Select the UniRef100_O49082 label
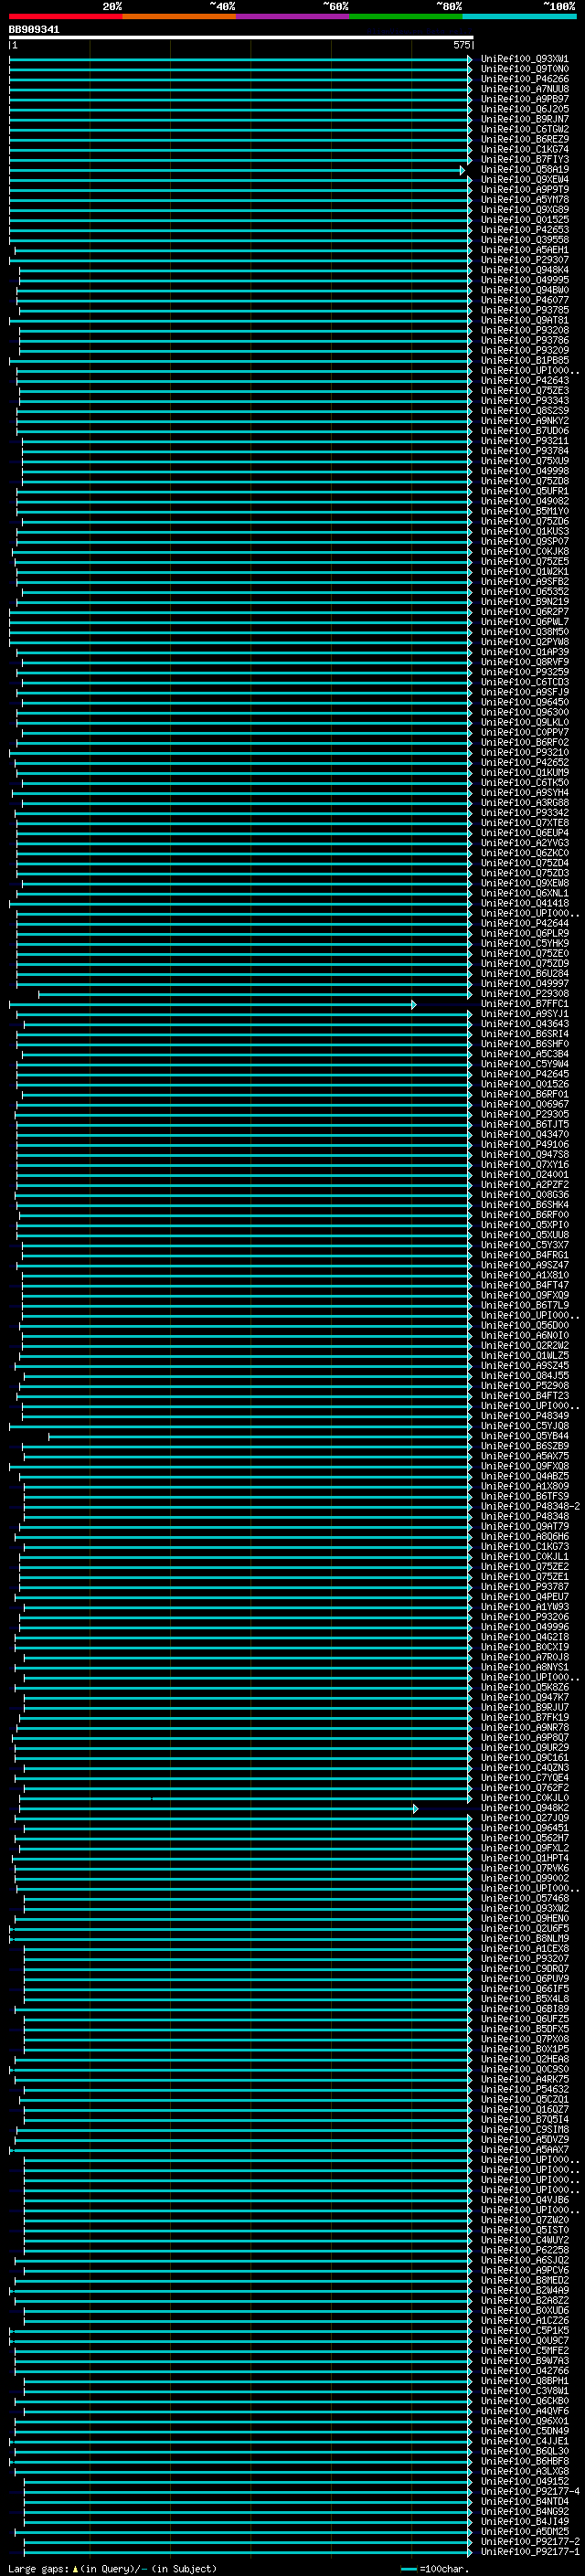Screen dimensions: 585x2576 [x=525, y=501]
